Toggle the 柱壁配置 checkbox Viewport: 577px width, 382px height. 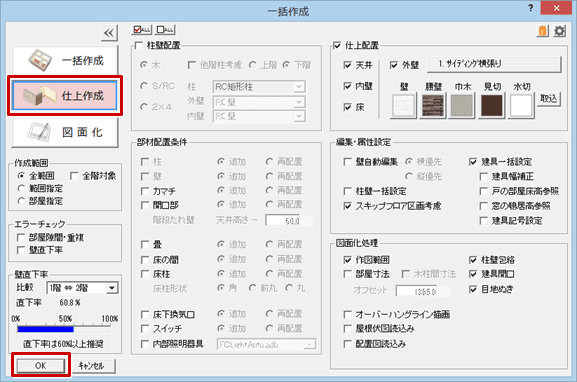coord(139,46)
